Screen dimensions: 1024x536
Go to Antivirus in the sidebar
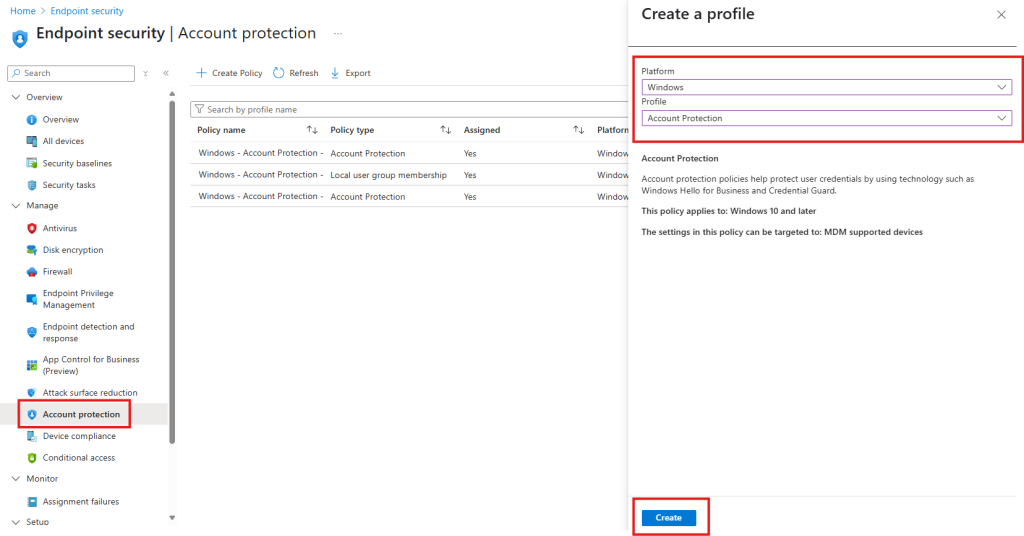coord(59,228)
